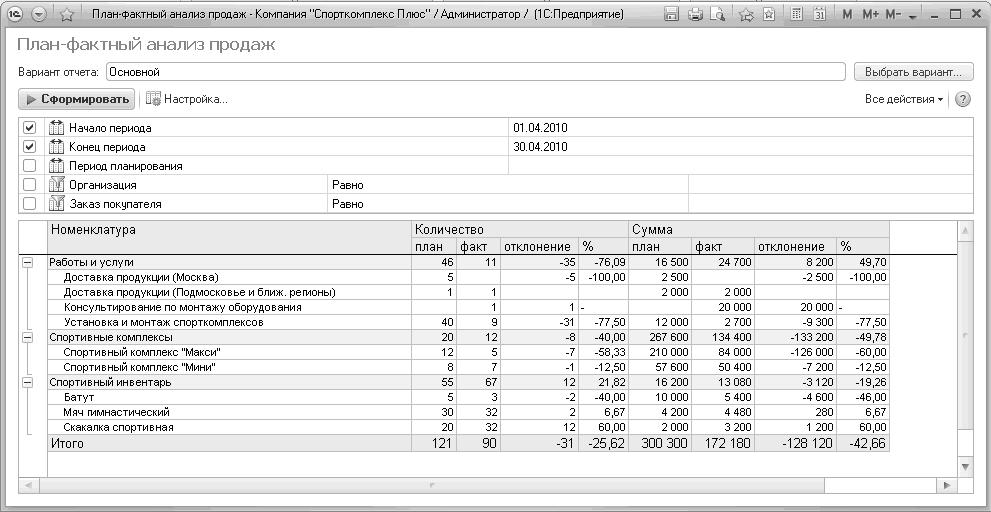Image resolution: width=991 pixels, height=512 pixels.
Task: Click the Выбрать вариант button
Action: tap(913, 72)
